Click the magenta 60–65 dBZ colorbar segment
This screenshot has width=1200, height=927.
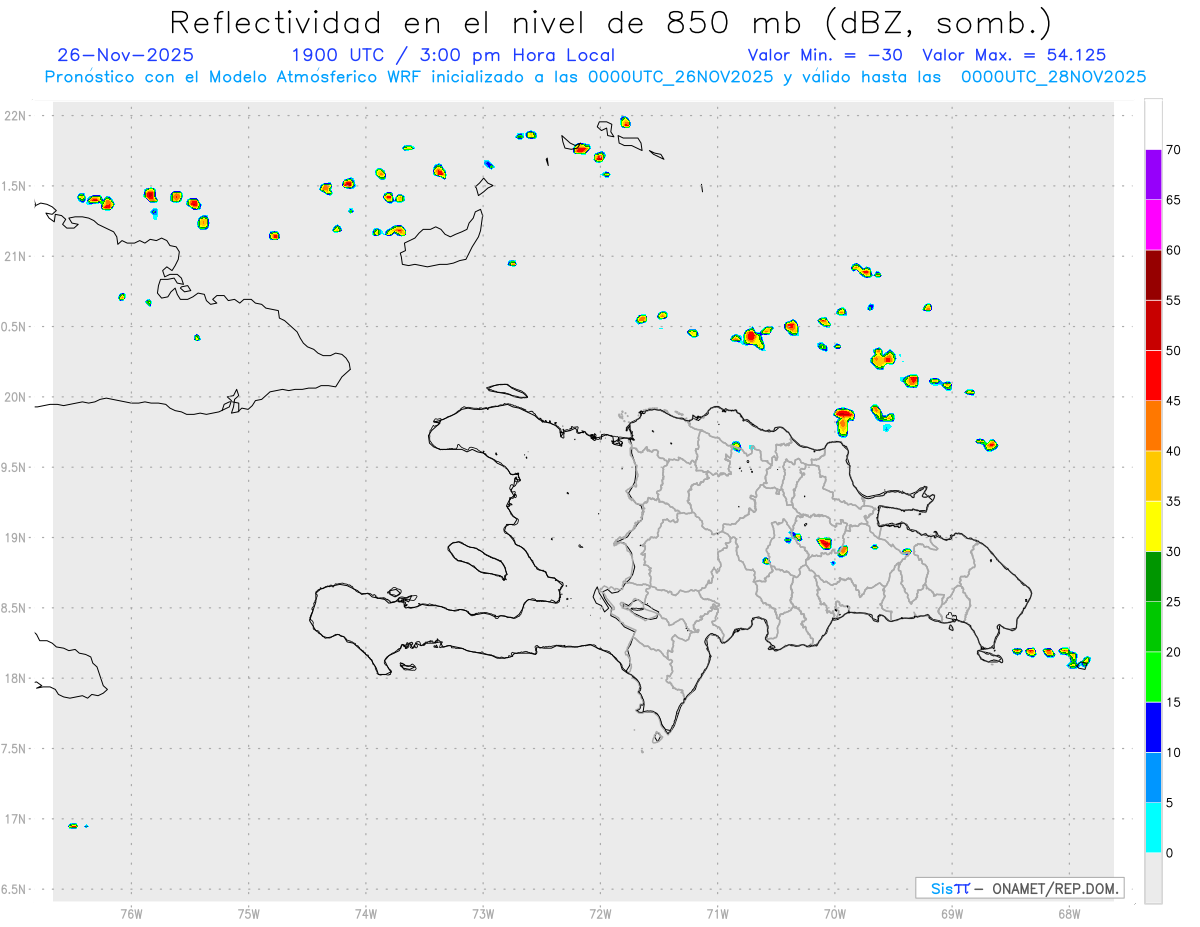1153,225
